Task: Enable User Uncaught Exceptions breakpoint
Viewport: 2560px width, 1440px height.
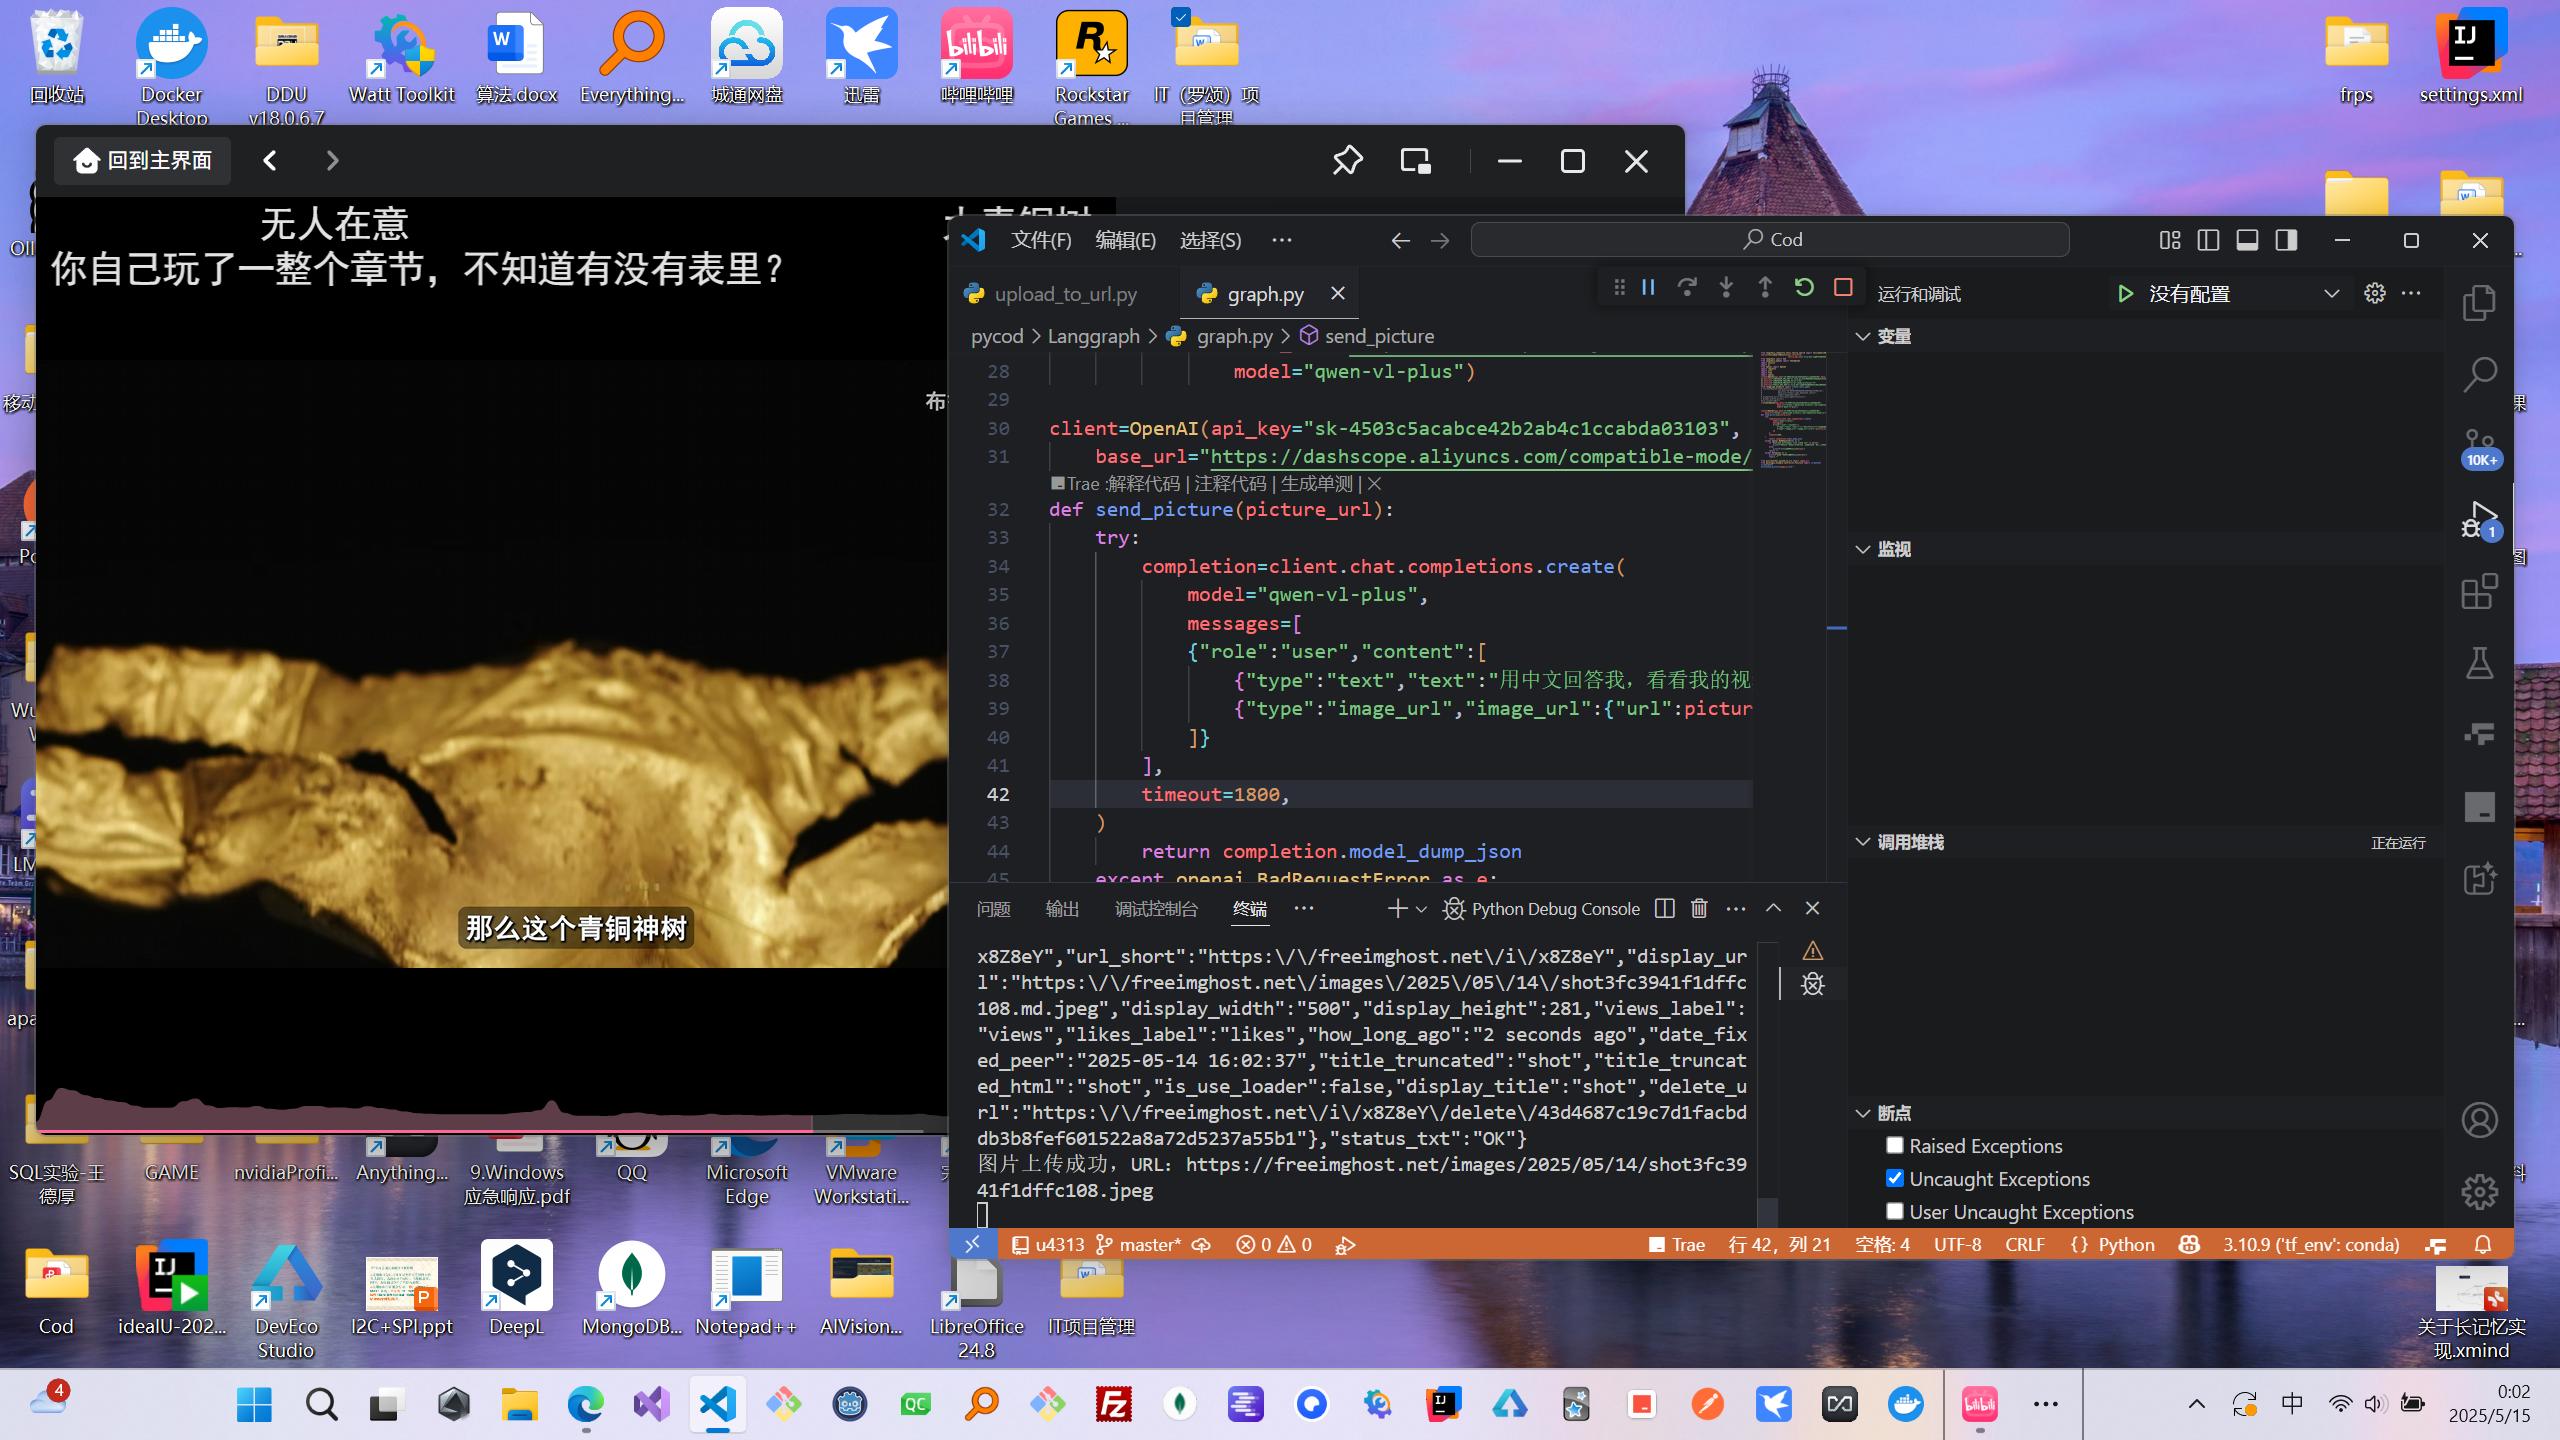Action: pos(1895,1211)
